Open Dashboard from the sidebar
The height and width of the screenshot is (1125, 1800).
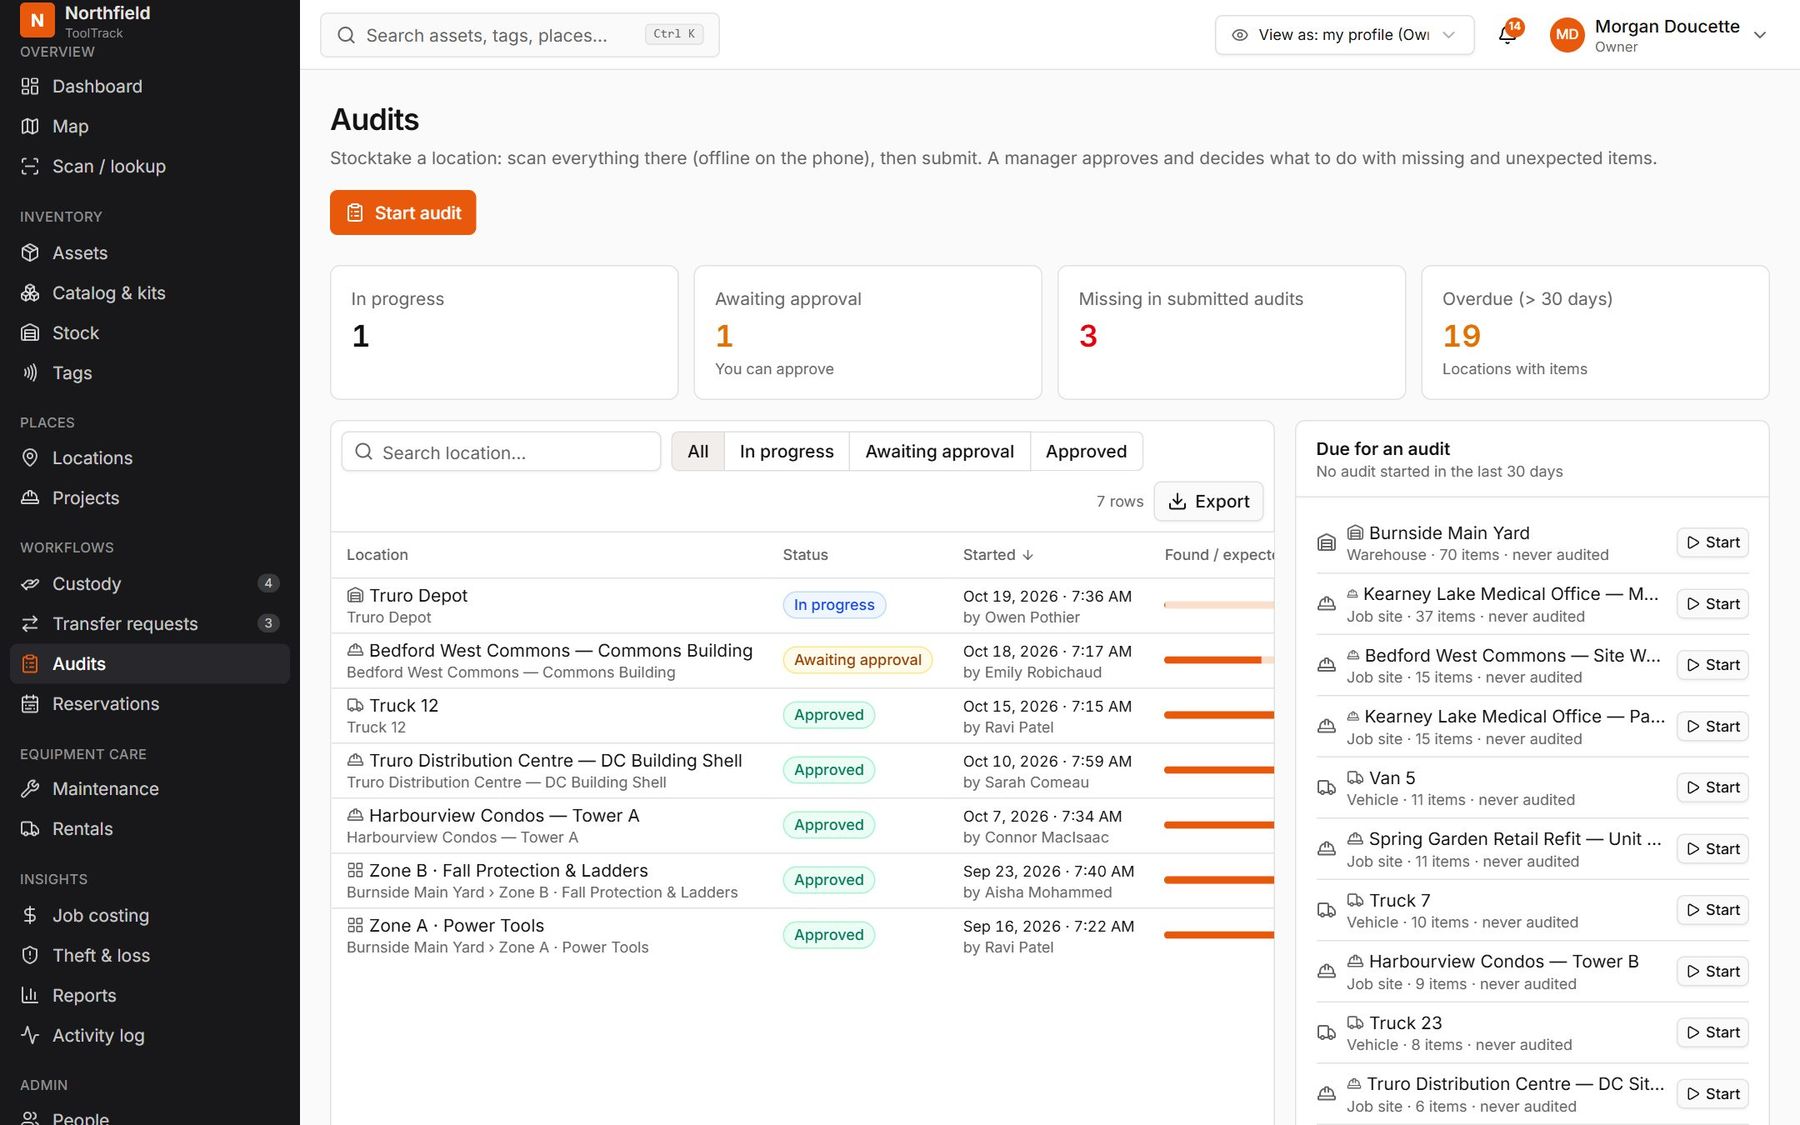(150, 86)
